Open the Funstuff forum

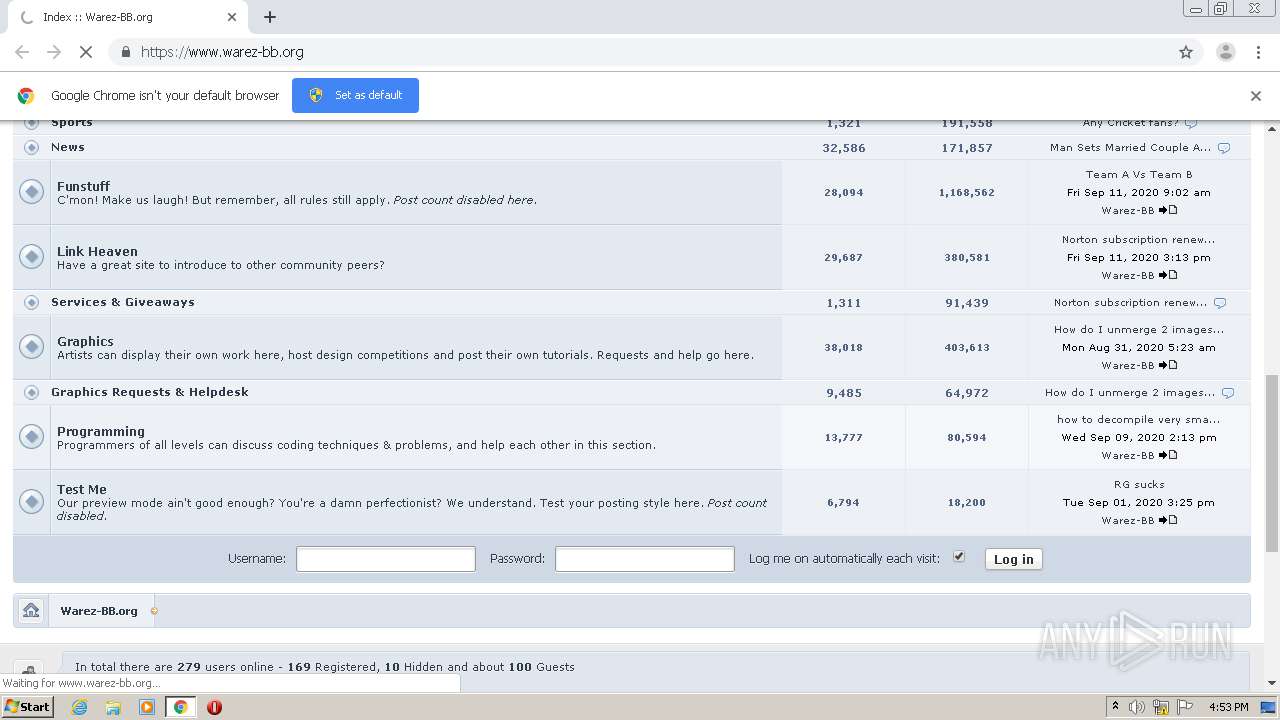point(83,186)
